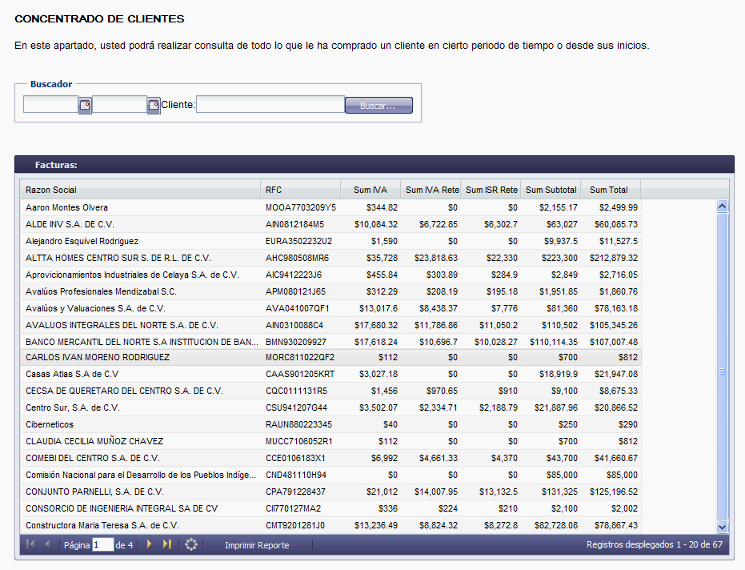The width and height of the screenshot is (745, 570).
Task: Focus the end date input field
Action: tap(119, 104)
